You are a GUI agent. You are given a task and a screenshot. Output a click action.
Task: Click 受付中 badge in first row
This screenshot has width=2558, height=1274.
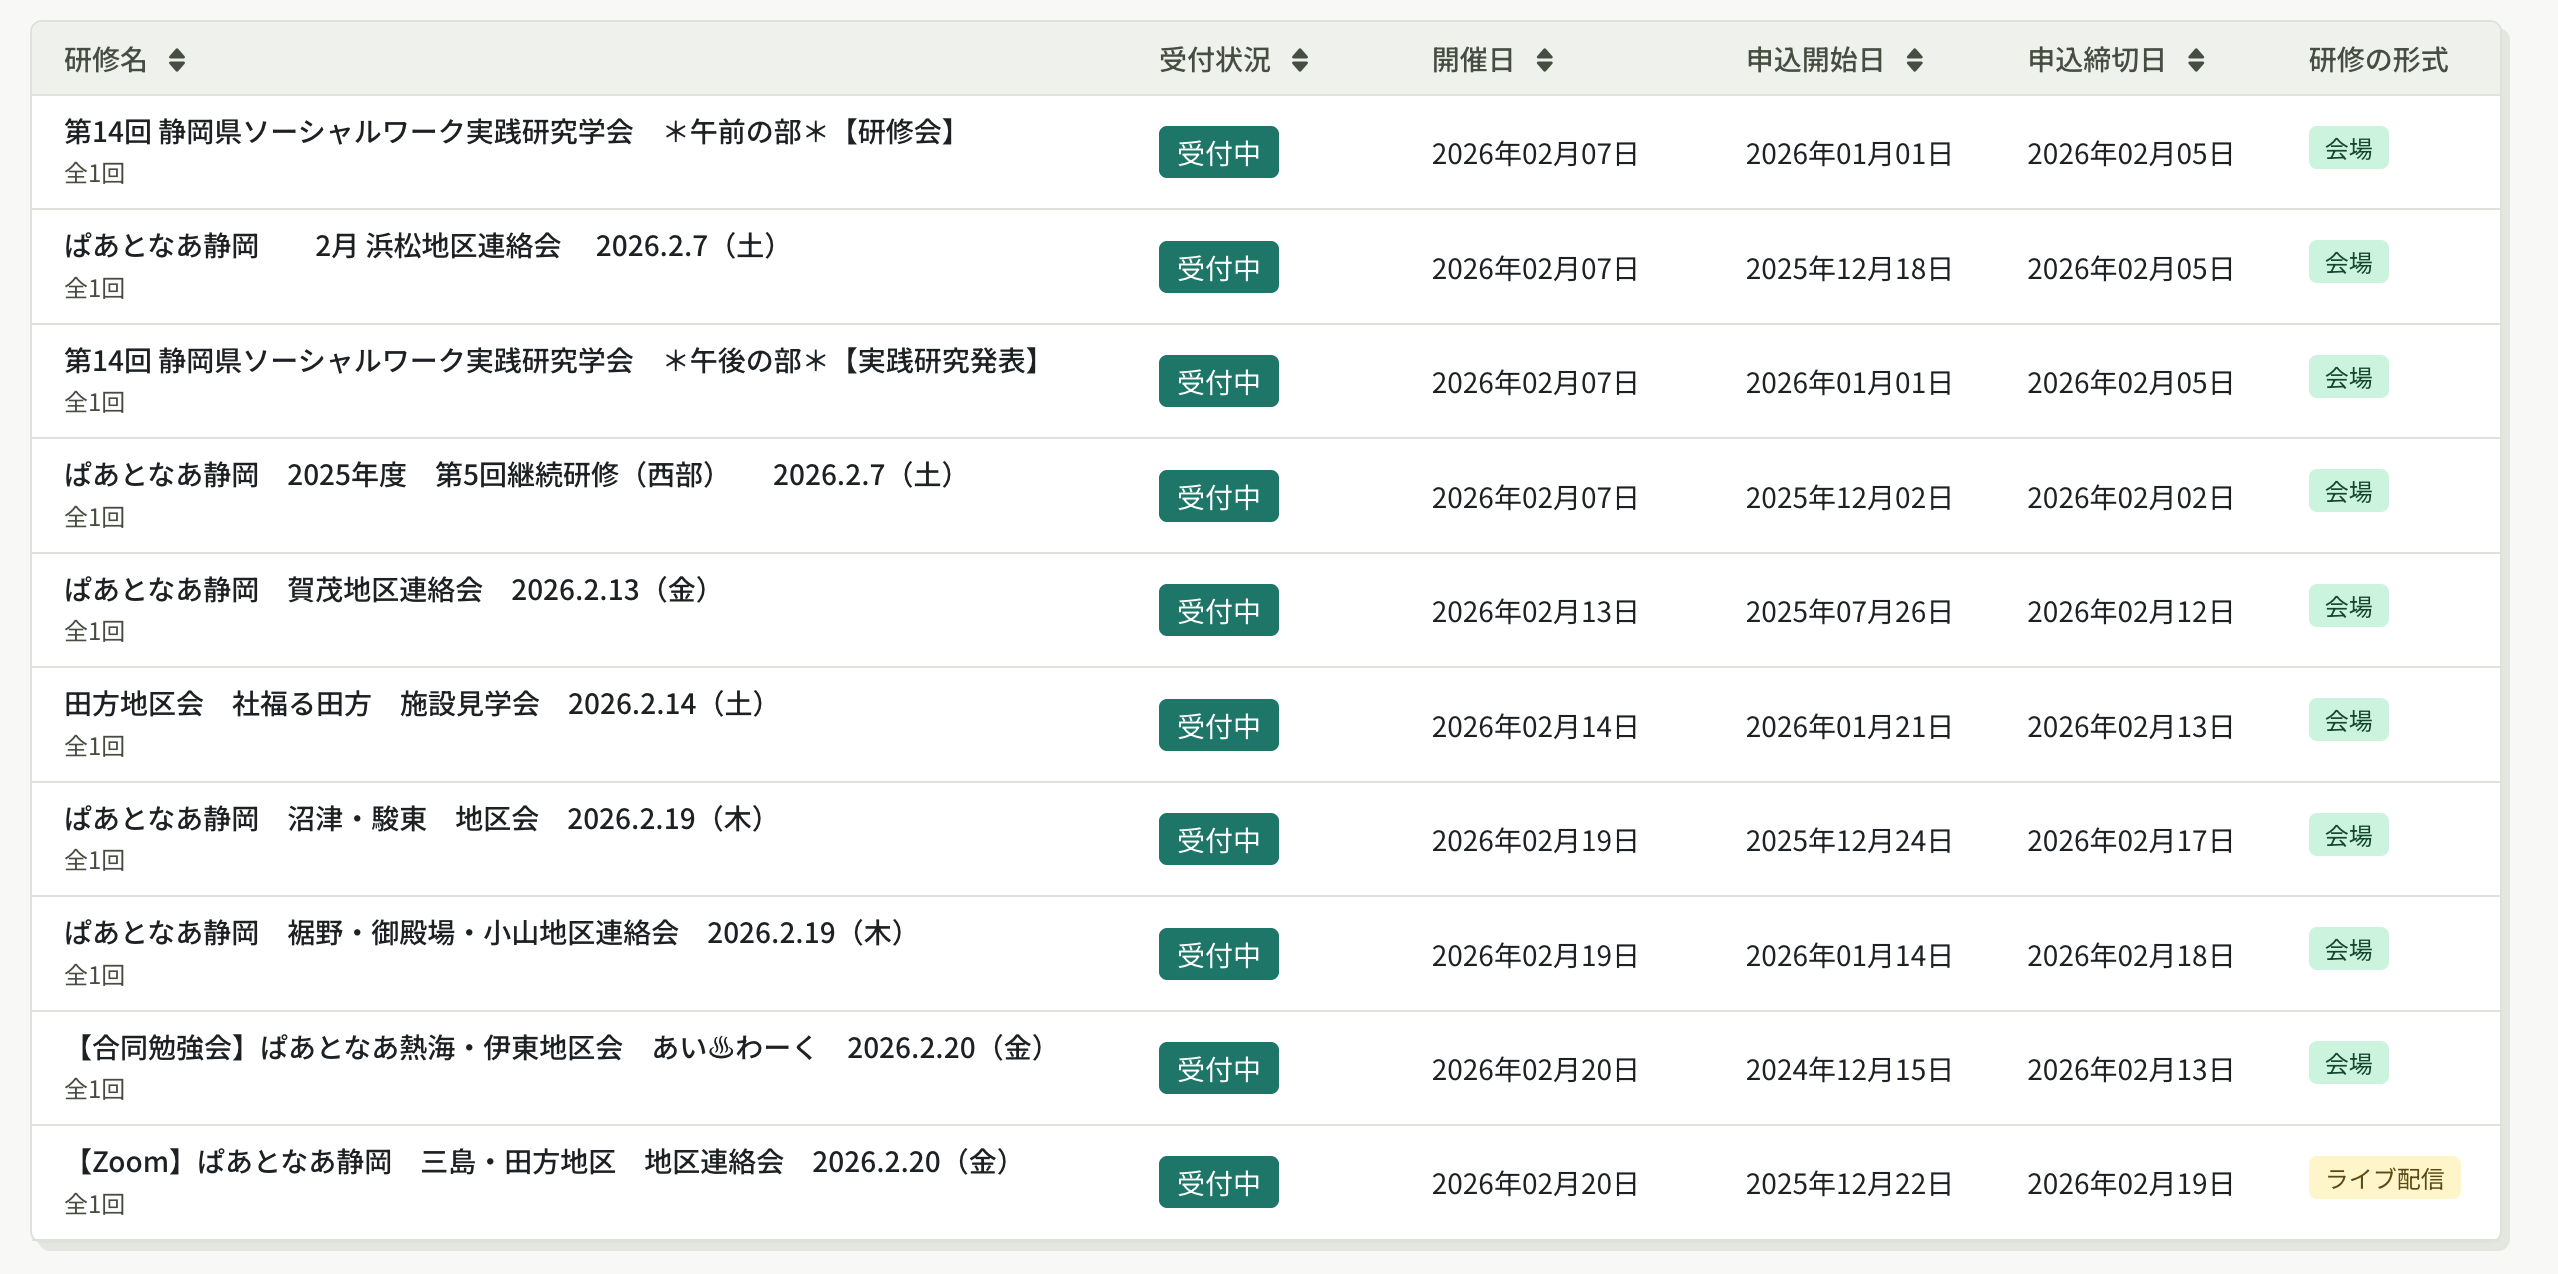(1218, 153)
